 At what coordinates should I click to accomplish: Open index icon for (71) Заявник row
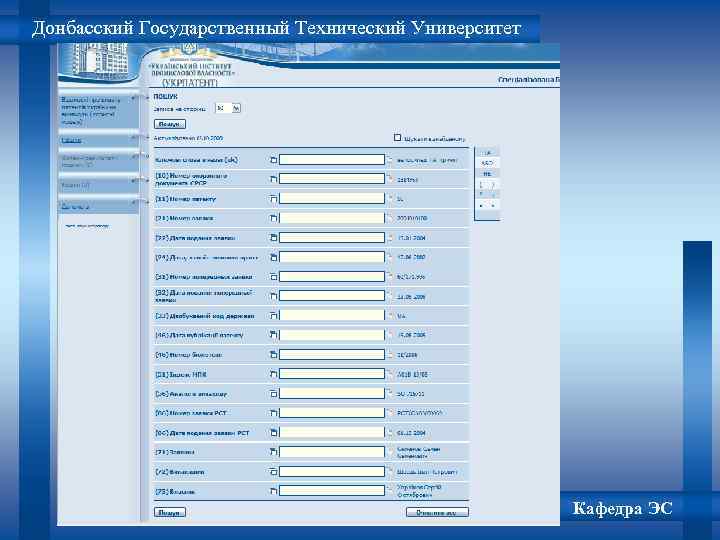pos(274,452)
